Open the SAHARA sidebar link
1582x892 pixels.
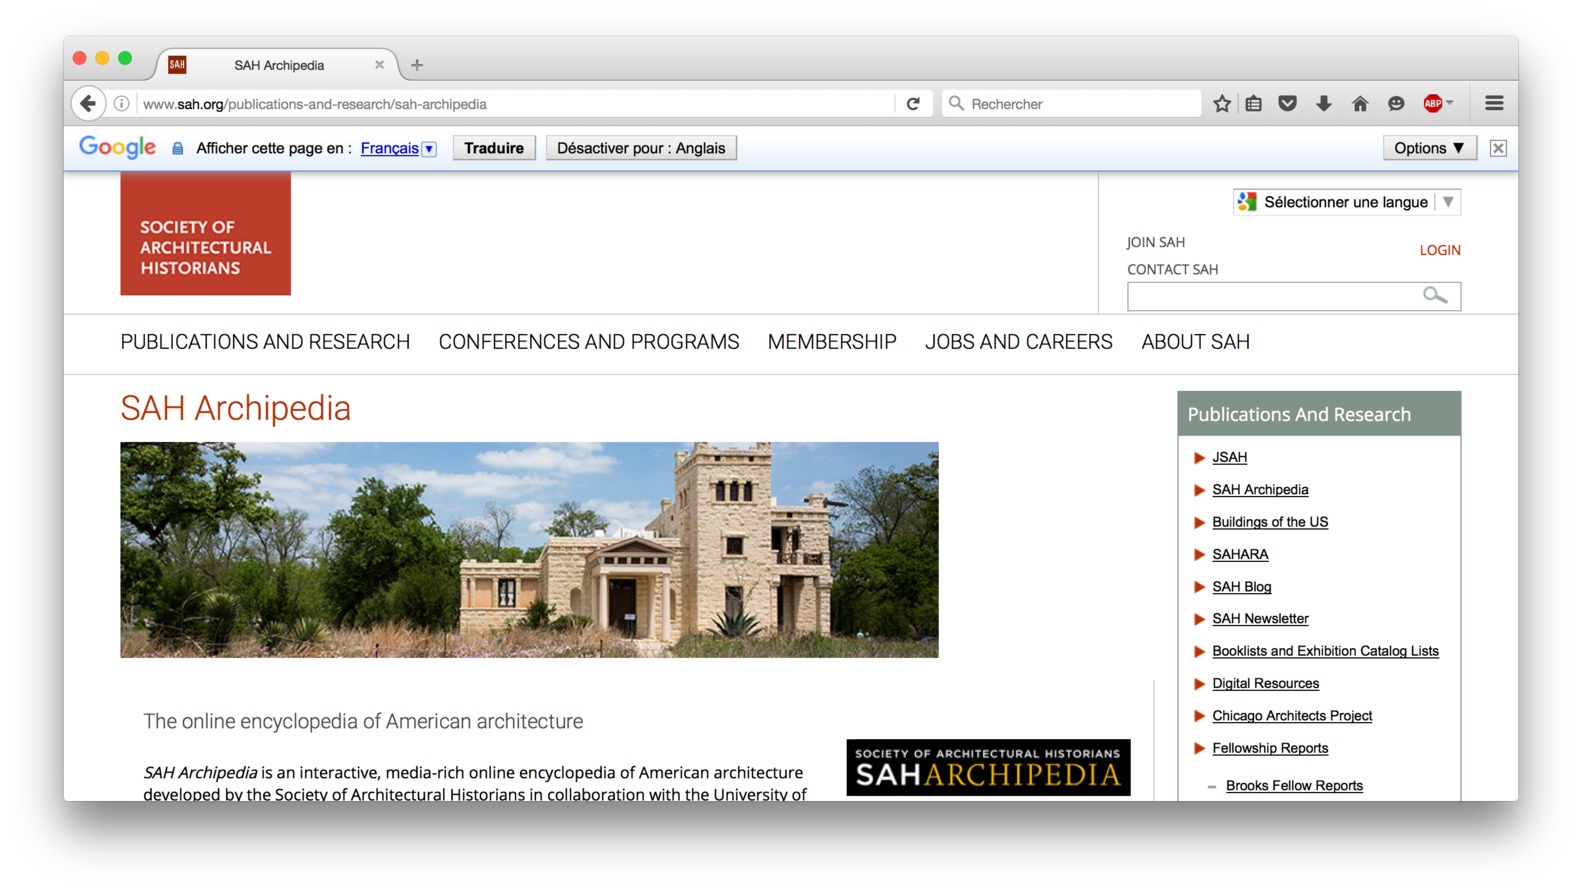(x=1240, y=554)
